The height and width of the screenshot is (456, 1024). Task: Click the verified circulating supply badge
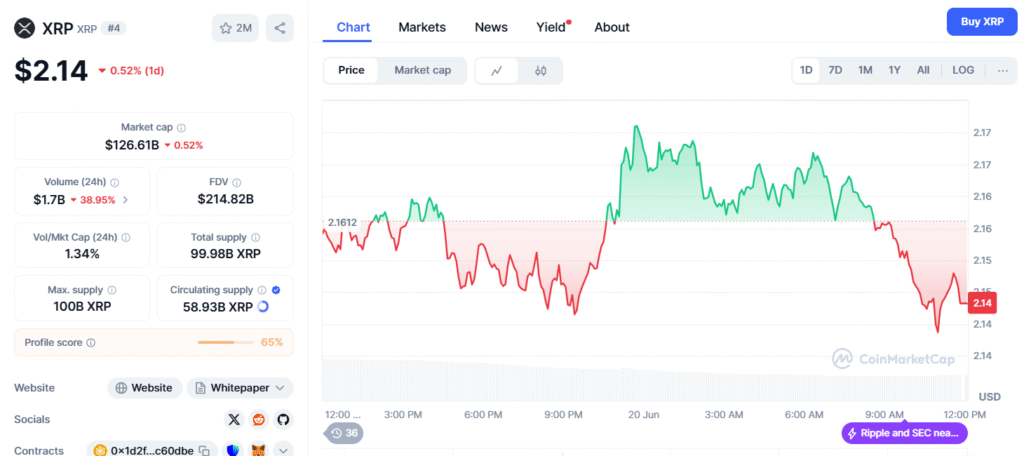coord(276,289)
